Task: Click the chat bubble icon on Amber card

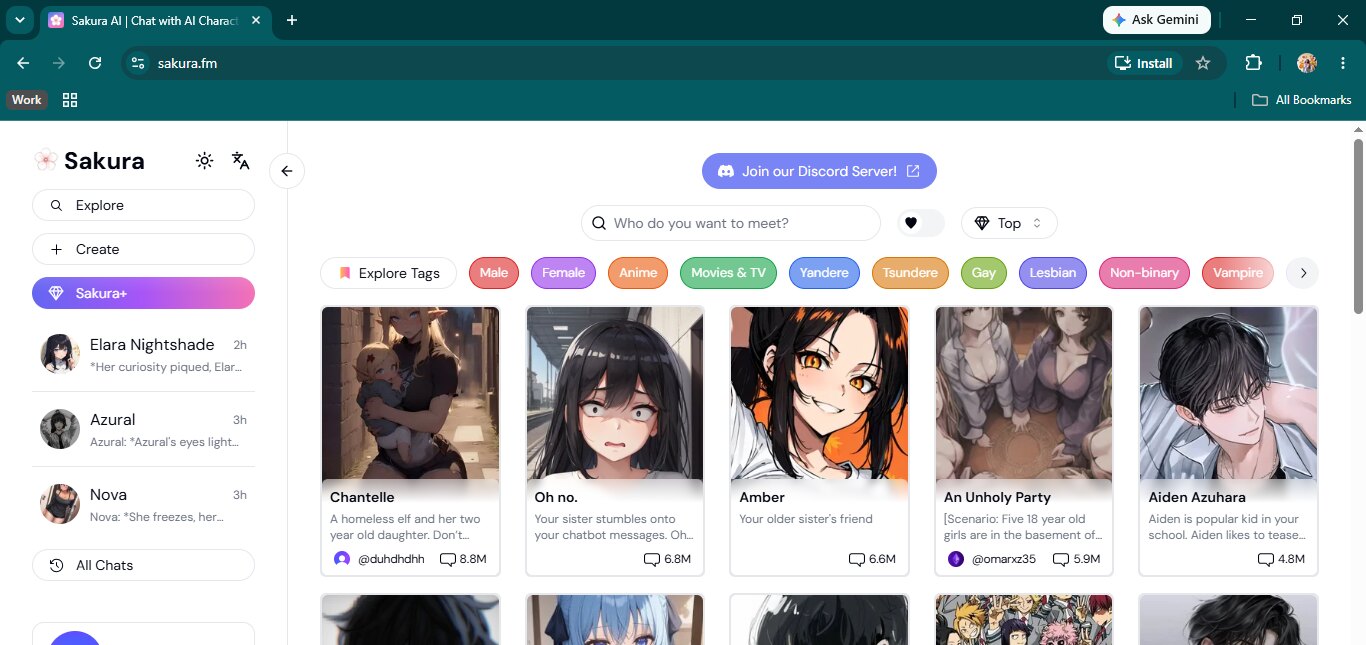Action: pos(857,559)
